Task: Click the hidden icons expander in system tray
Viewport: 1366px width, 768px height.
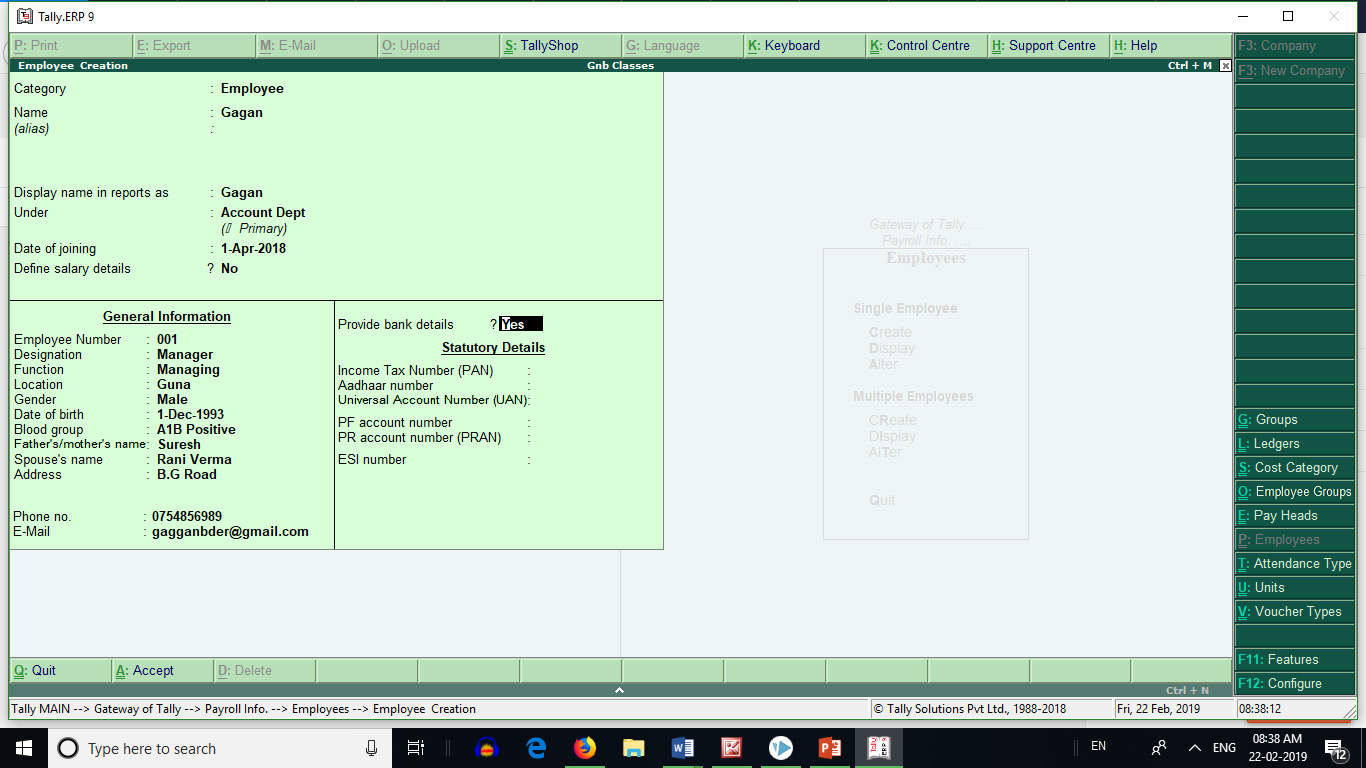Action: click(x=1194, y=746)
